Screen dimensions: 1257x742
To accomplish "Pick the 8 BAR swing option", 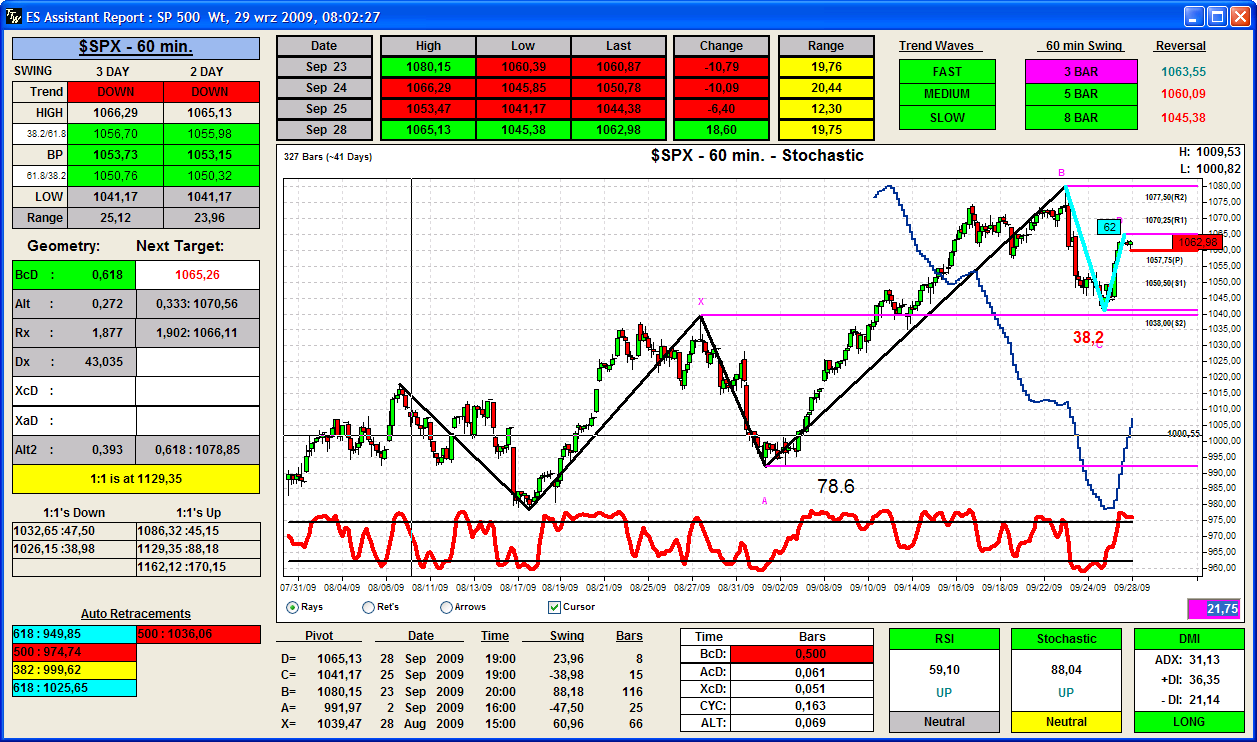I will [1080, 117].
